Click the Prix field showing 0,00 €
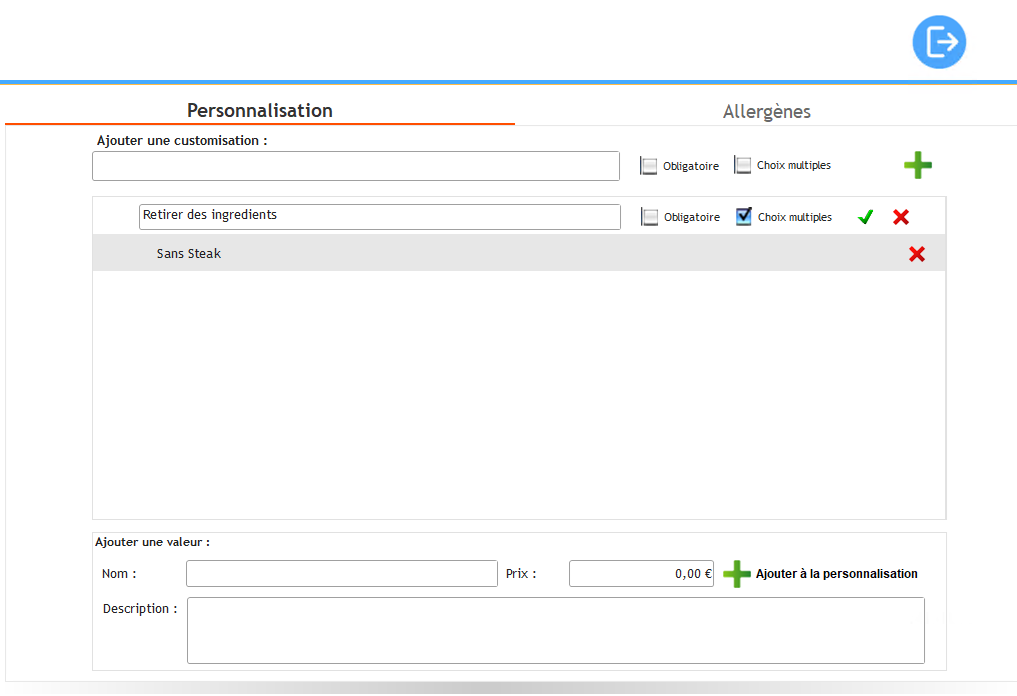 click(x=640, y=574)
